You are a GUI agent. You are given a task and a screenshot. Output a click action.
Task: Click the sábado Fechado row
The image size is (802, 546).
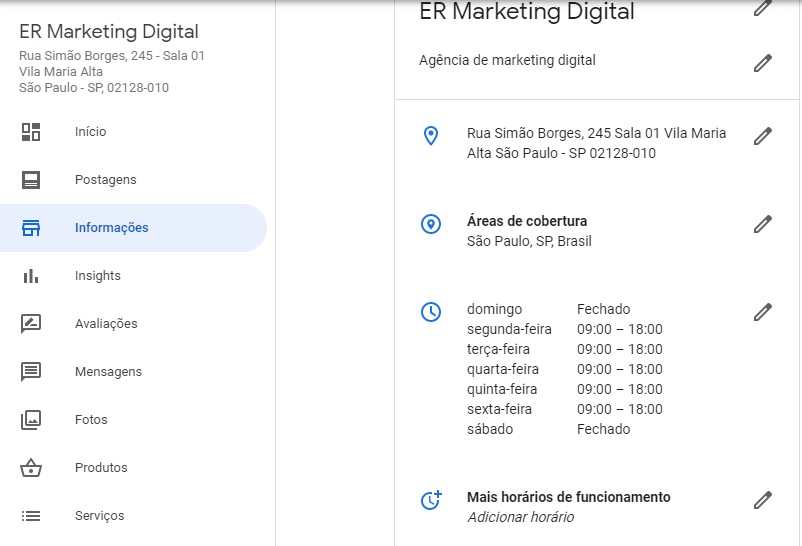[548, 429]
